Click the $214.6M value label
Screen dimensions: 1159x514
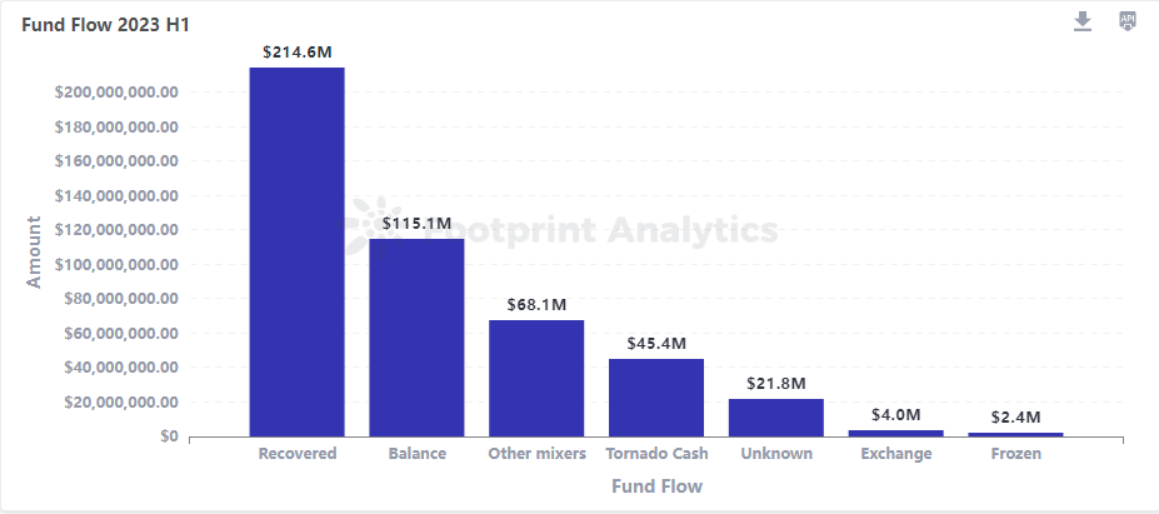coord(297,52)
